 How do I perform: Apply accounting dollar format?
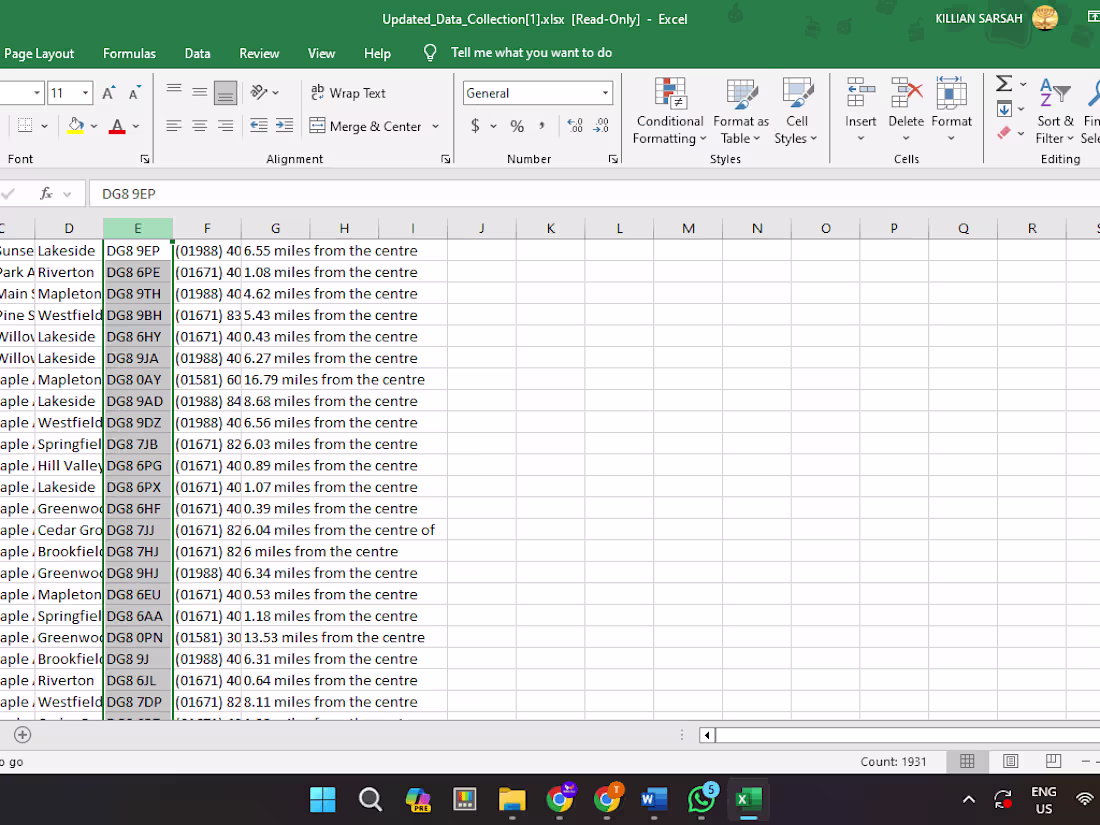pos(476,126)
